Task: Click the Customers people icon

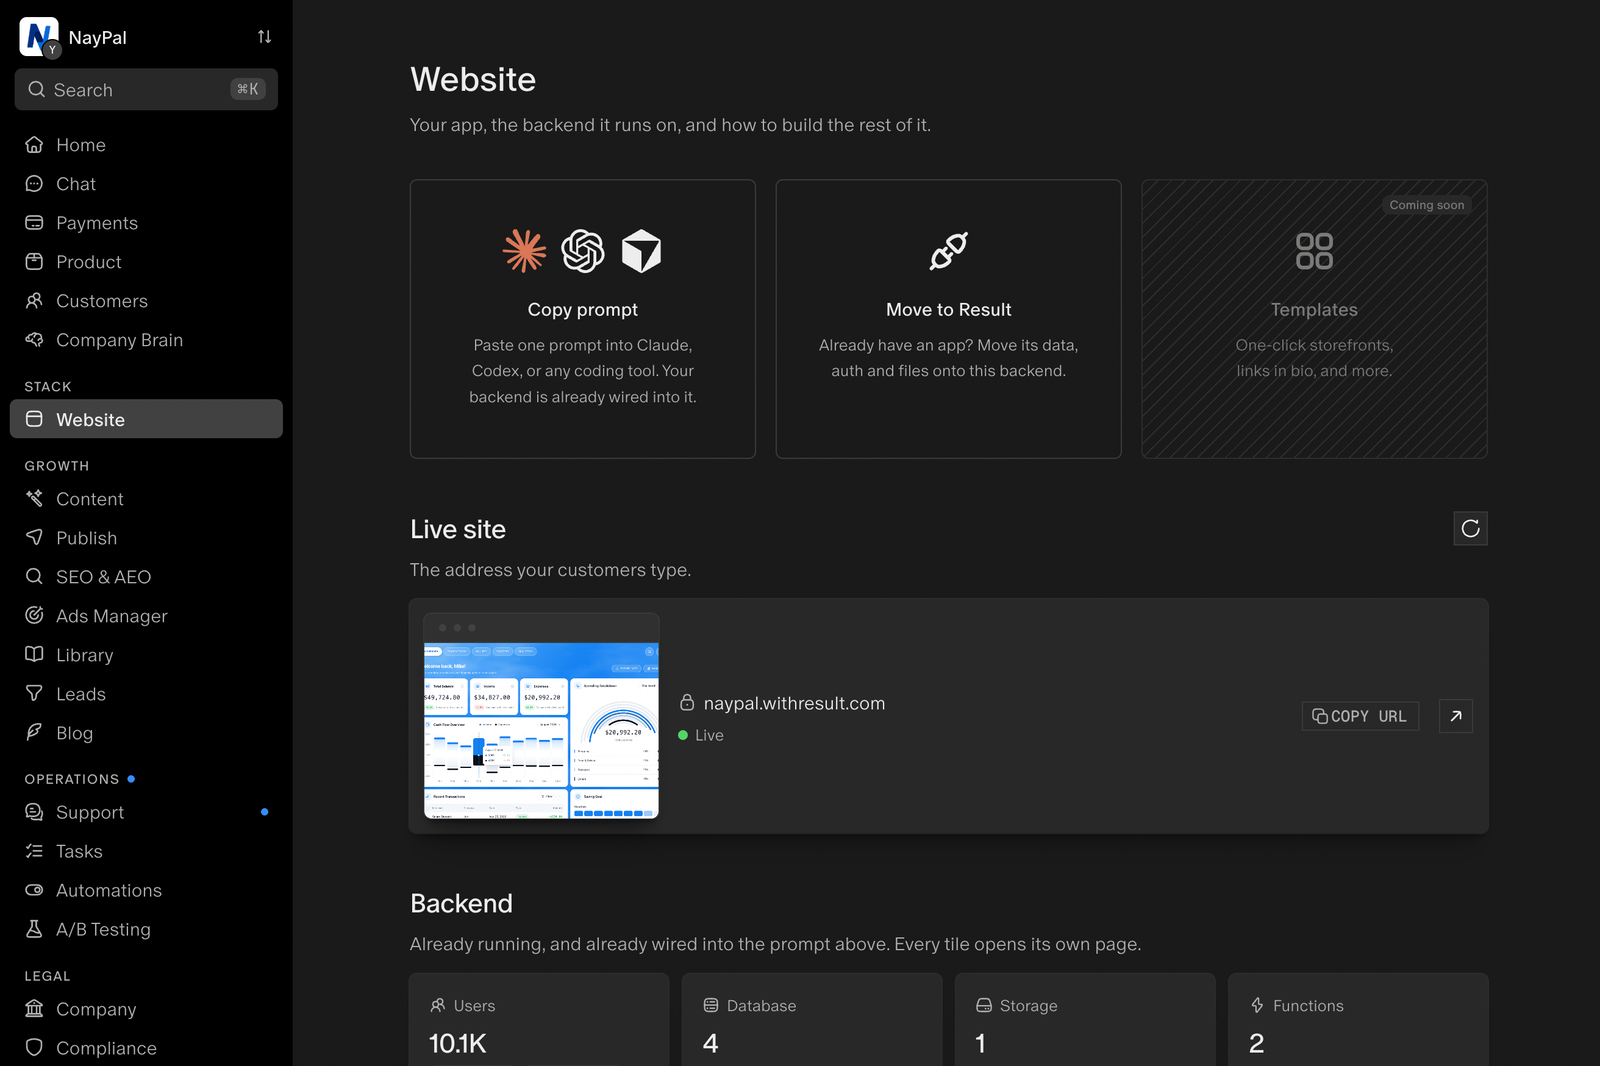Action: pyautogui.click(x=34, y=301)
